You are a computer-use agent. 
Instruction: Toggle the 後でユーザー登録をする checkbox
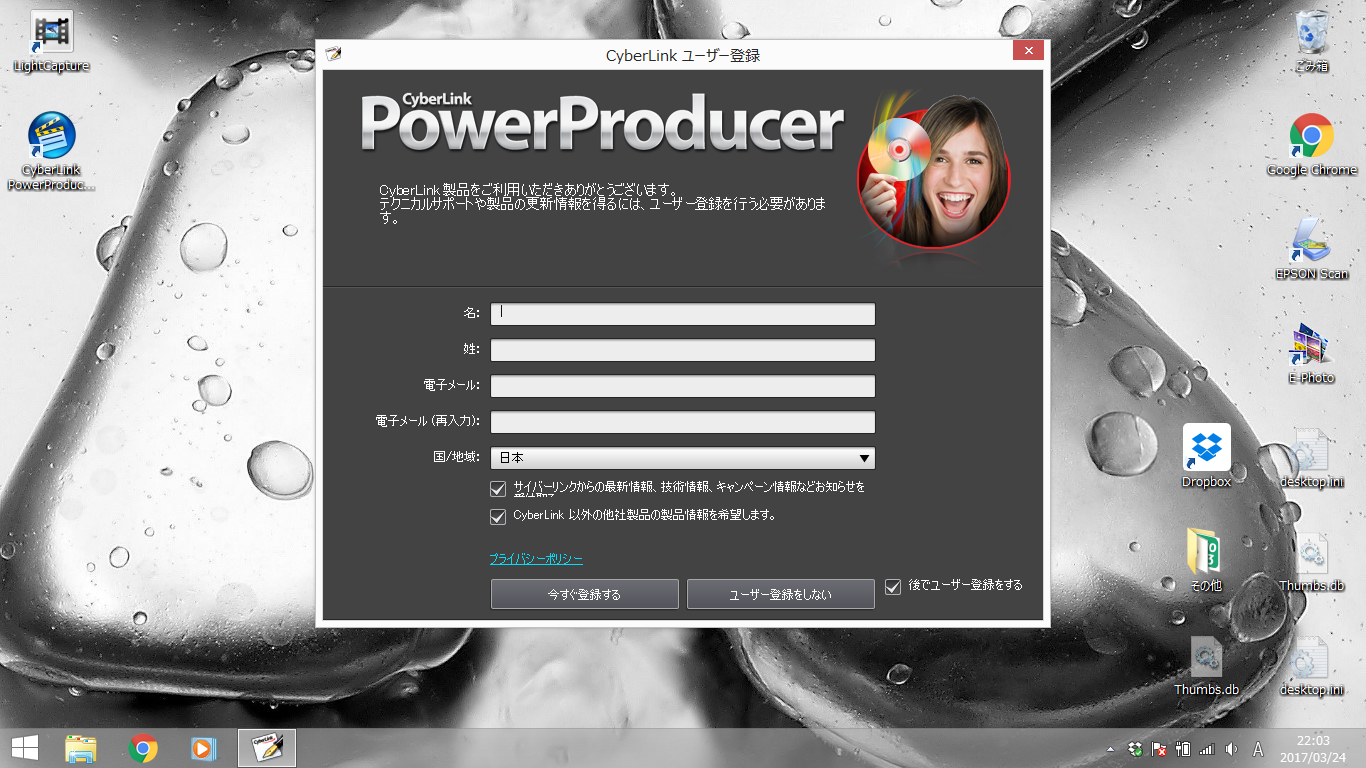click(x=894, y=587)
